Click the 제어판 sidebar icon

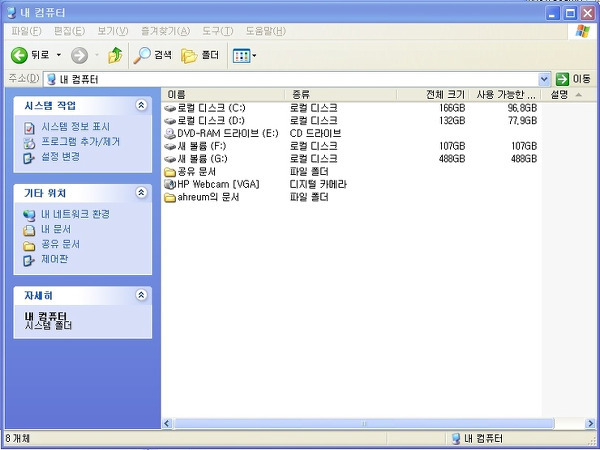pos(29,260)
